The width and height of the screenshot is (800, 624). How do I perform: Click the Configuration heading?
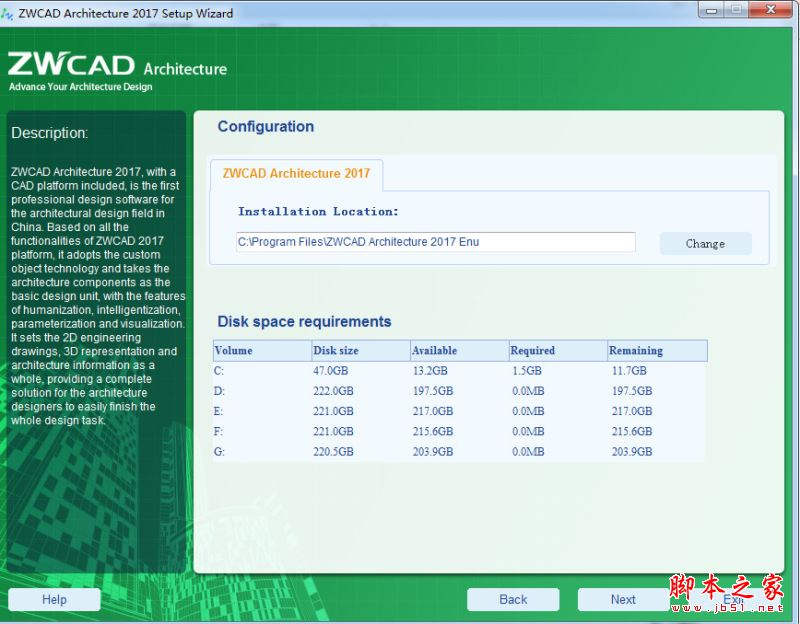click(x=266, y=127)
